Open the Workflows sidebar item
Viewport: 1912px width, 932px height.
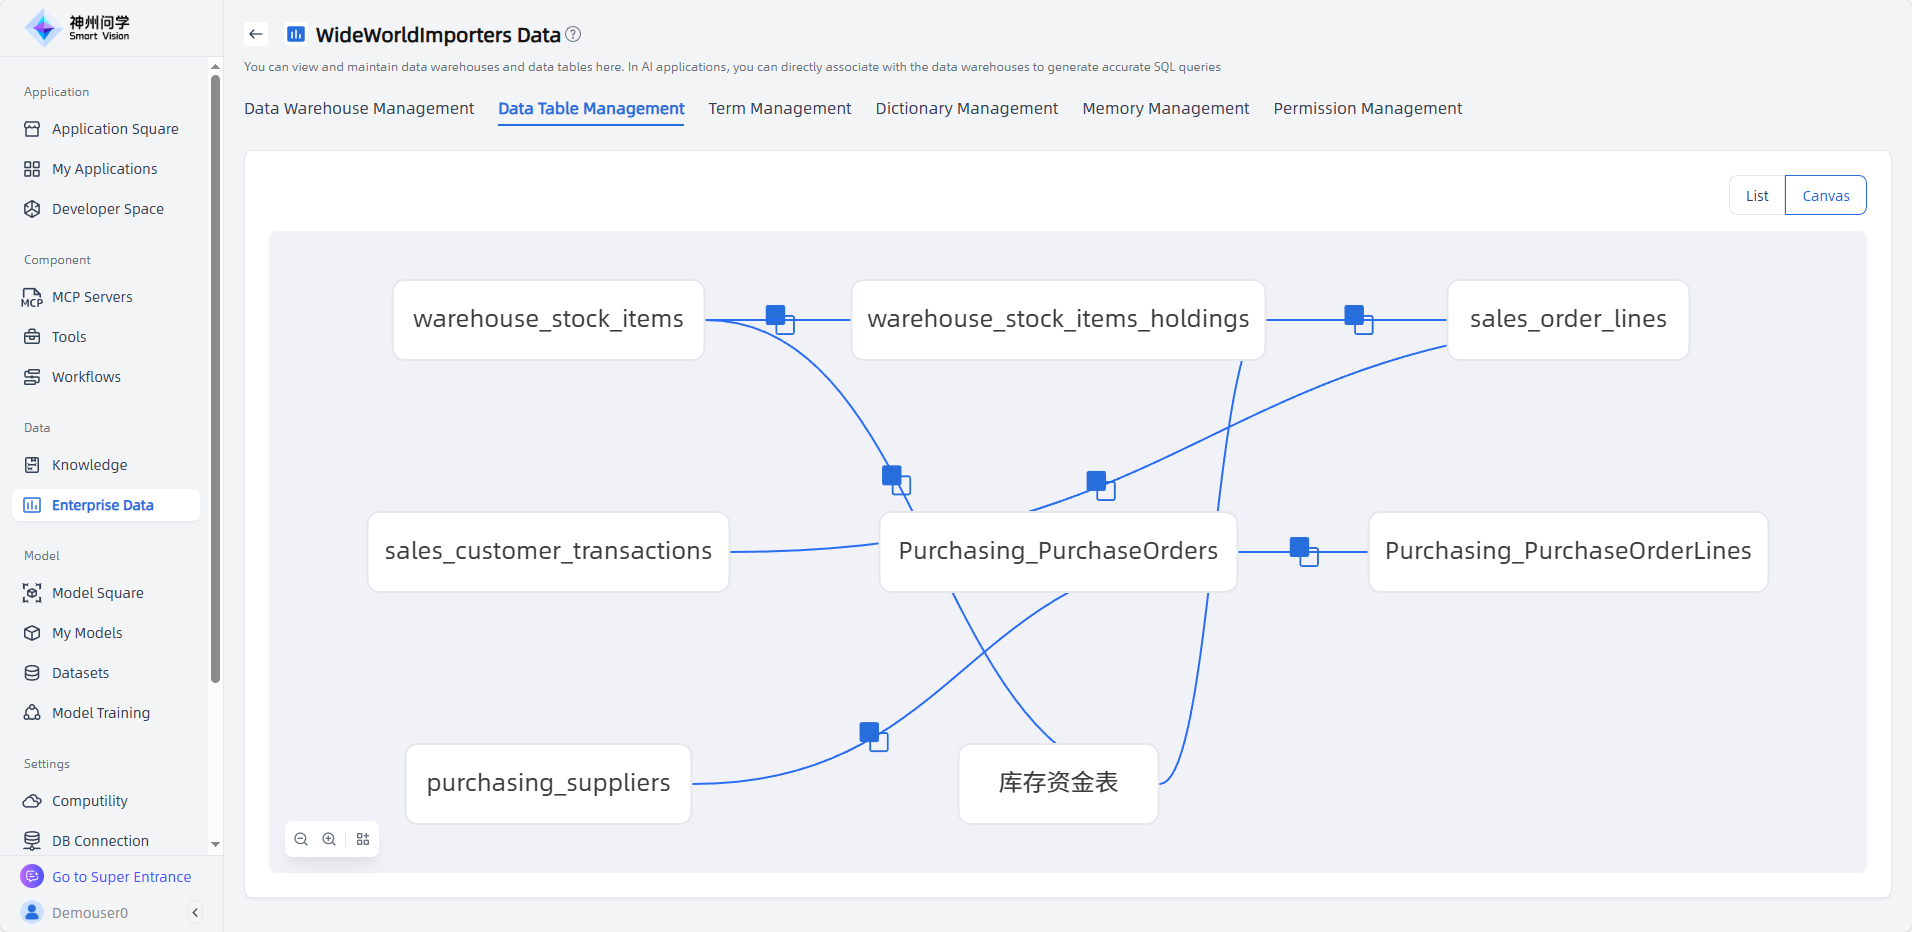tap(86, 377)
